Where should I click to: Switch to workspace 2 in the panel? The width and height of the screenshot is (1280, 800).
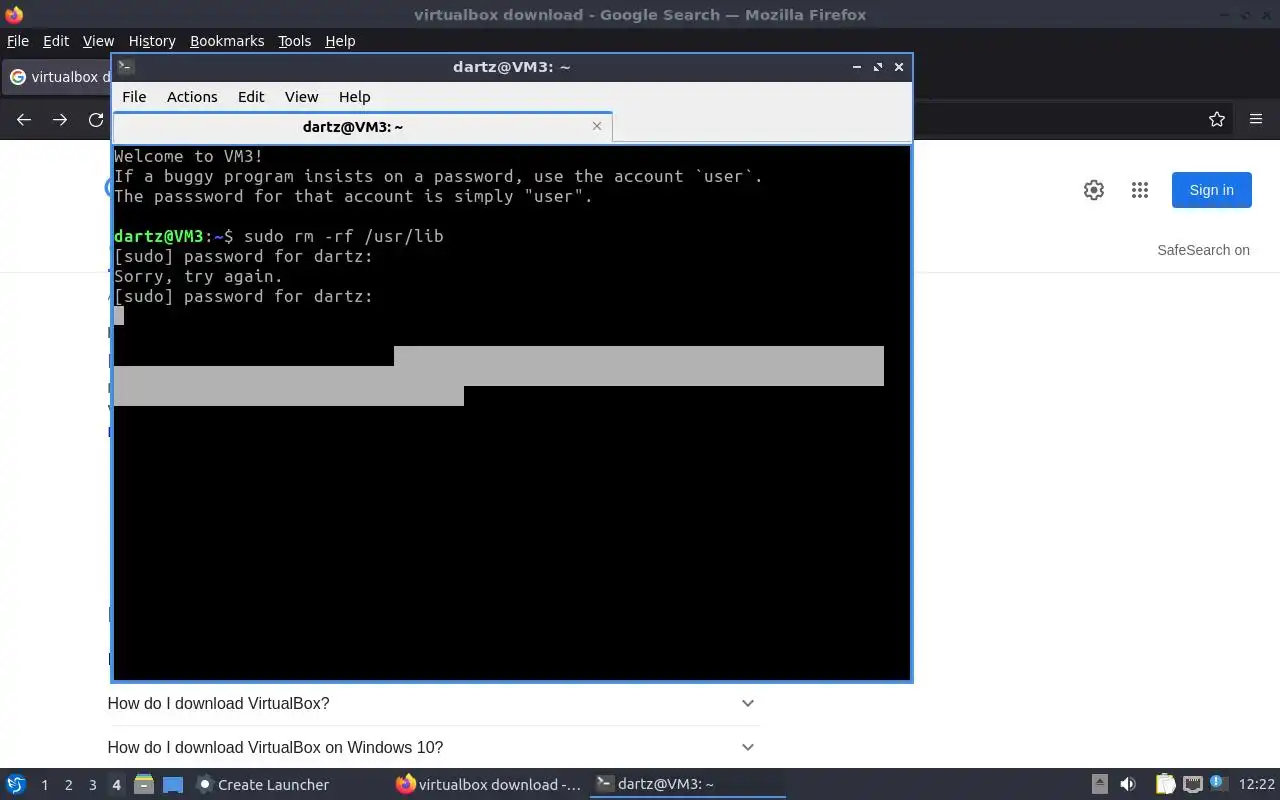click(68, 785)
